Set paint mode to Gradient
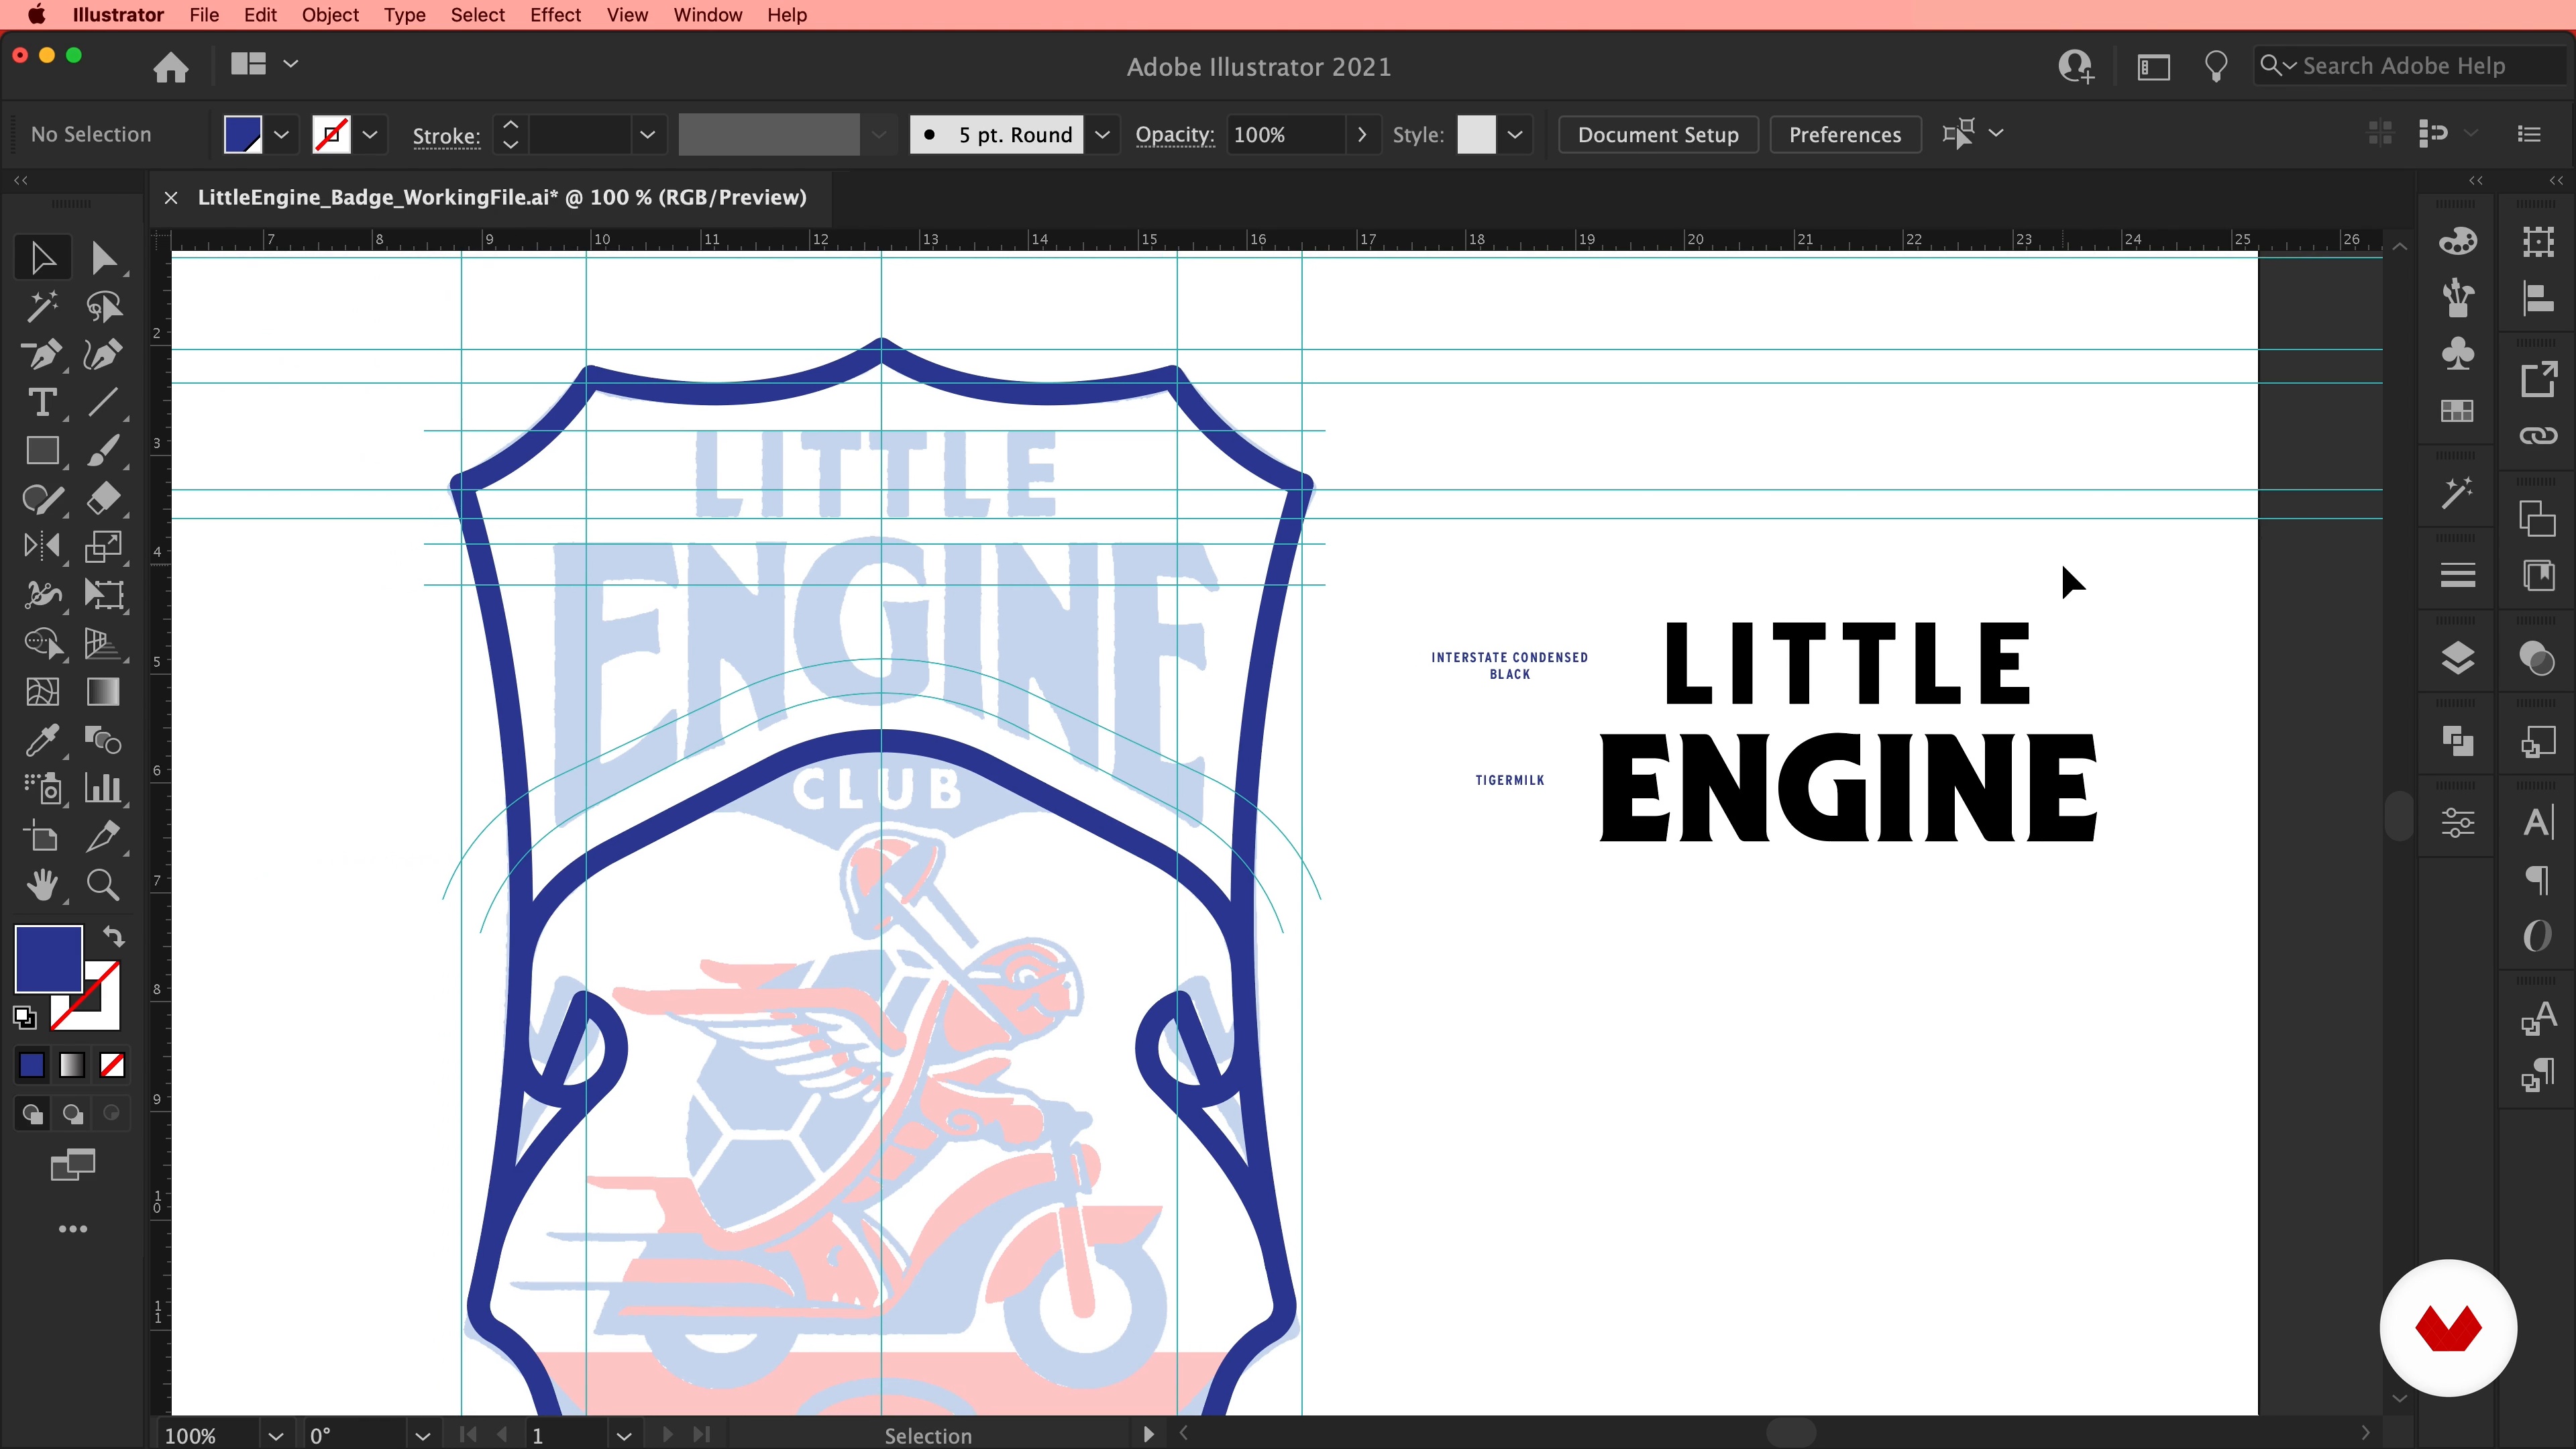Screen dimensions: 2576x1449 [x=72, y=1065]
